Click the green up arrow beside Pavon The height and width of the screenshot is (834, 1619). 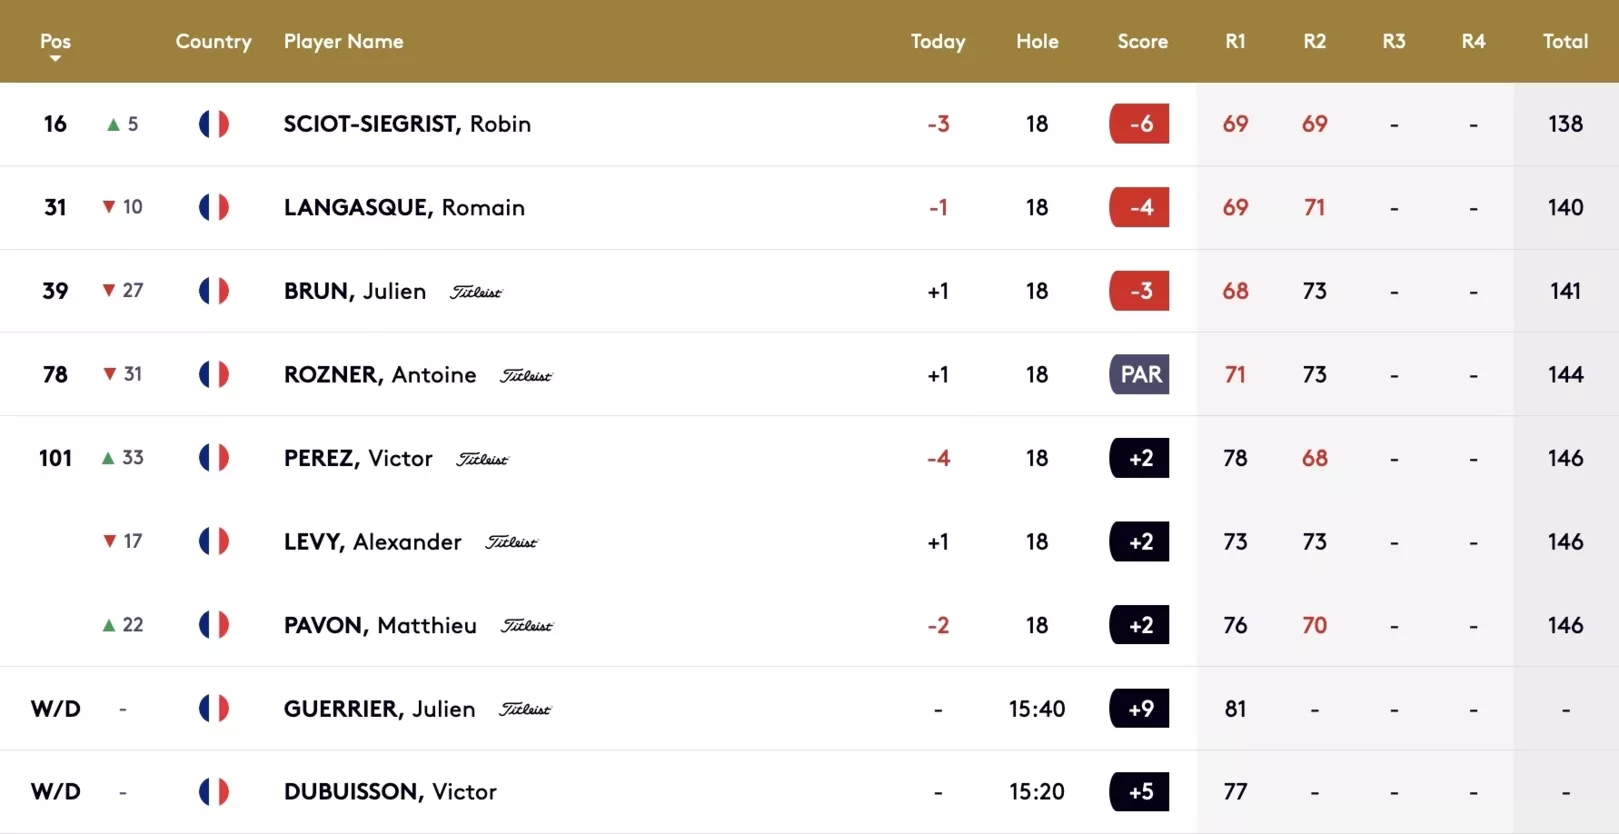tap(109, 625)
